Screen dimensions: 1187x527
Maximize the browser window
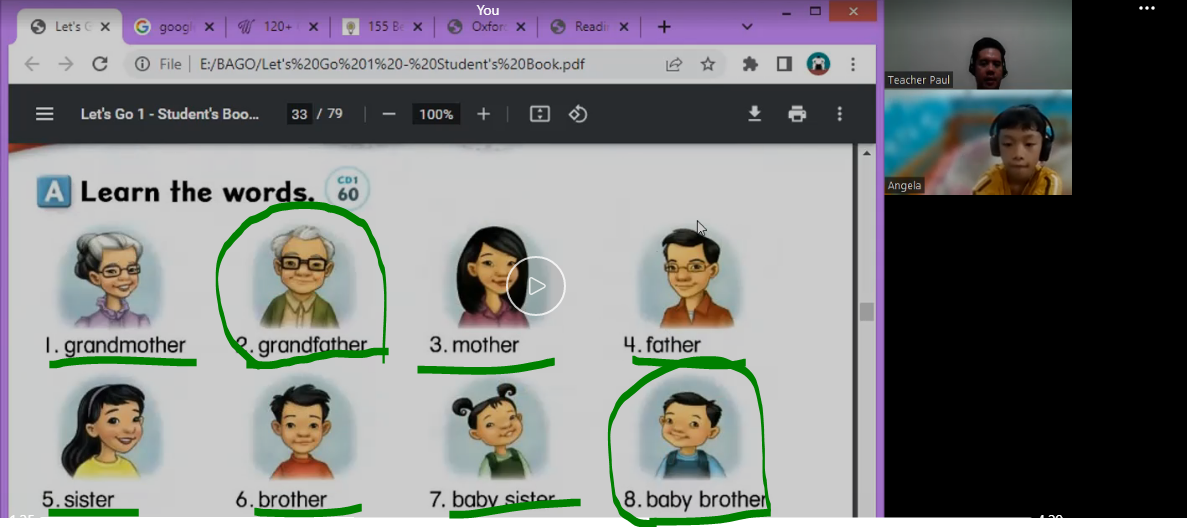click(x=815, y=11)
